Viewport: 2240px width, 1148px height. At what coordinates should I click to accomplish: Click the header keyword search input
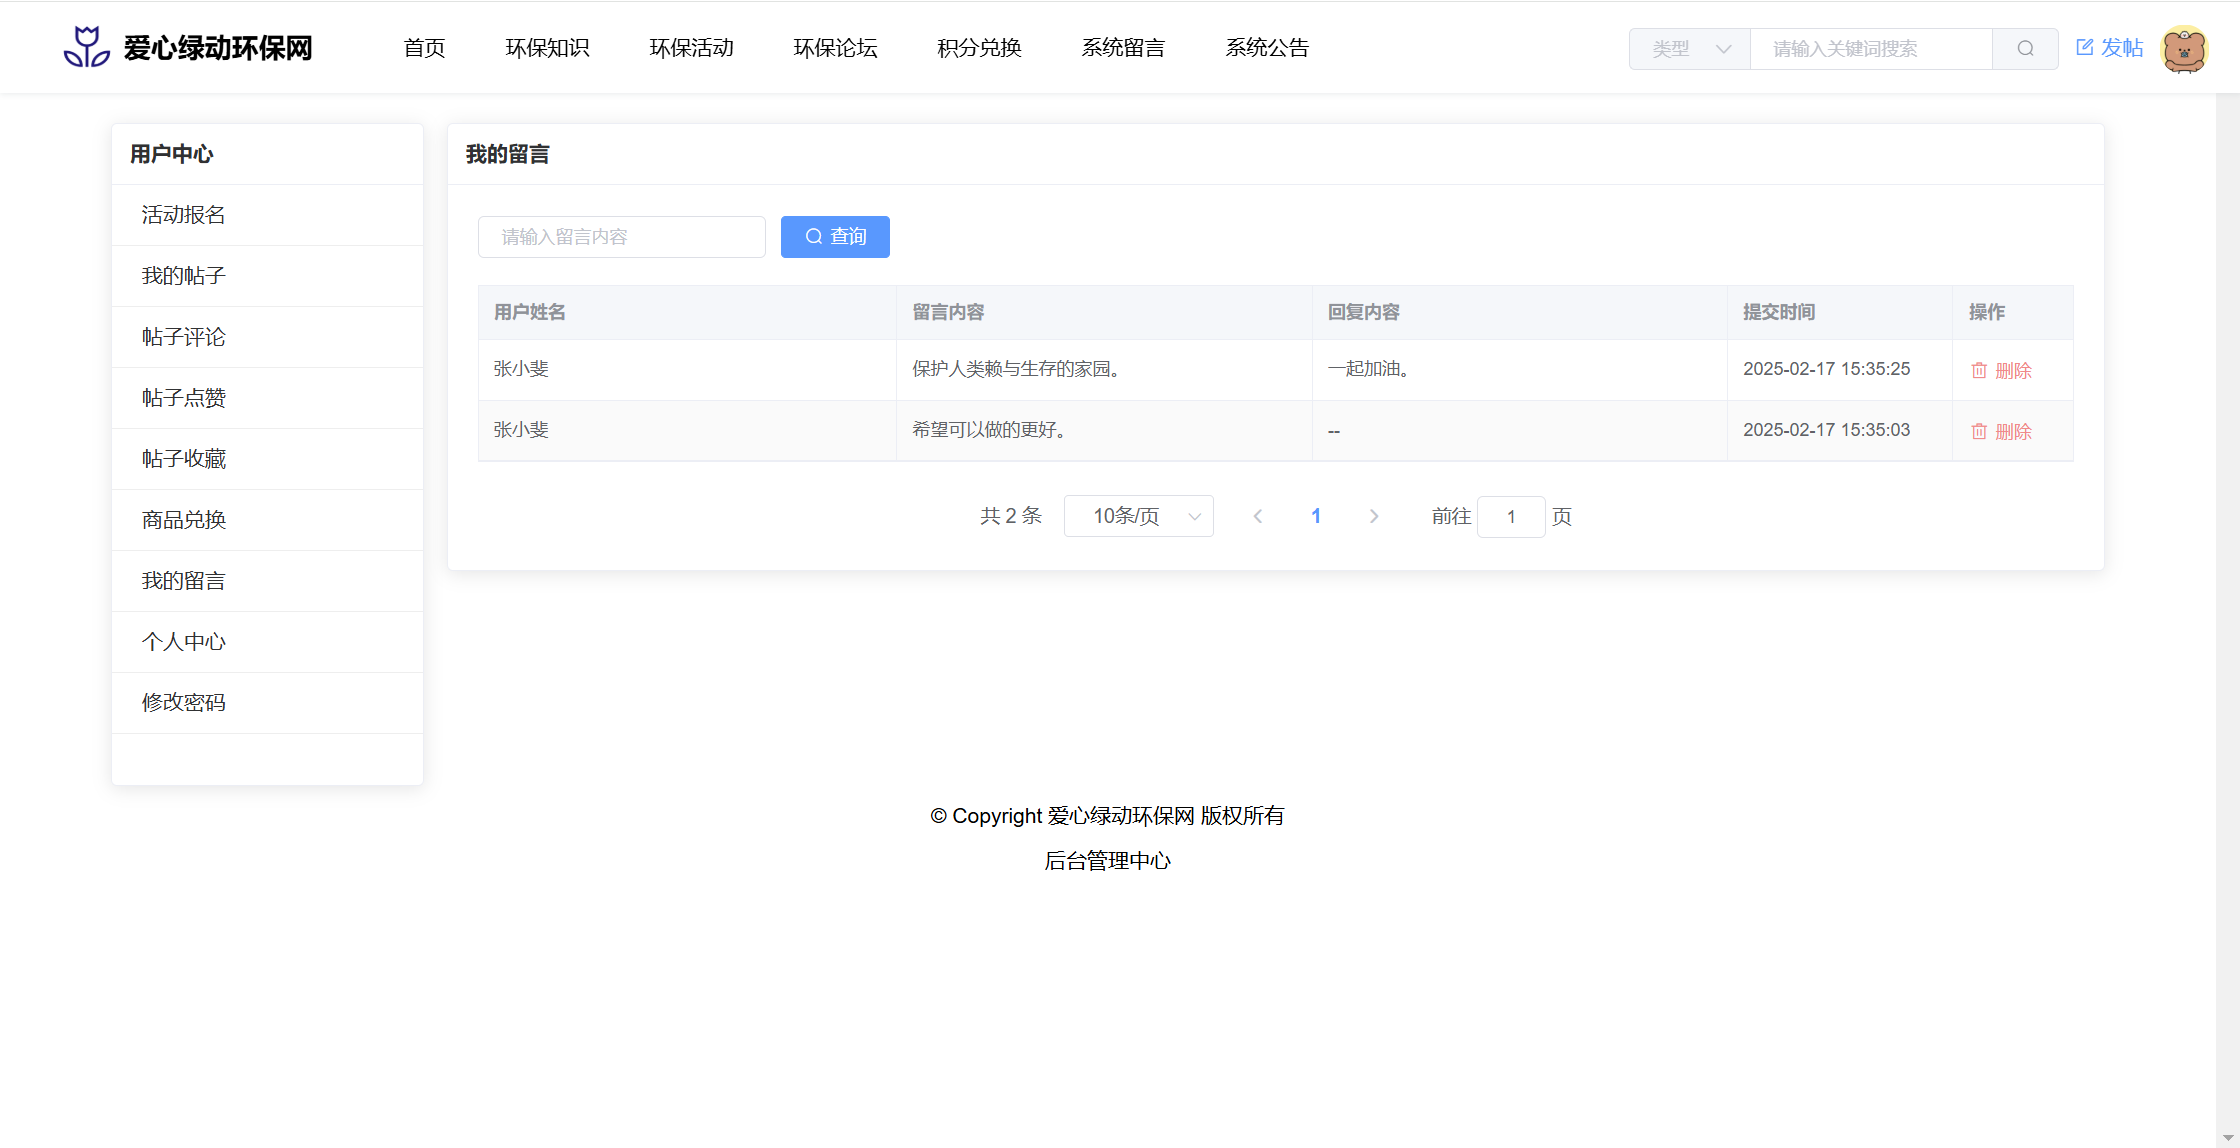pos(1870,49)
